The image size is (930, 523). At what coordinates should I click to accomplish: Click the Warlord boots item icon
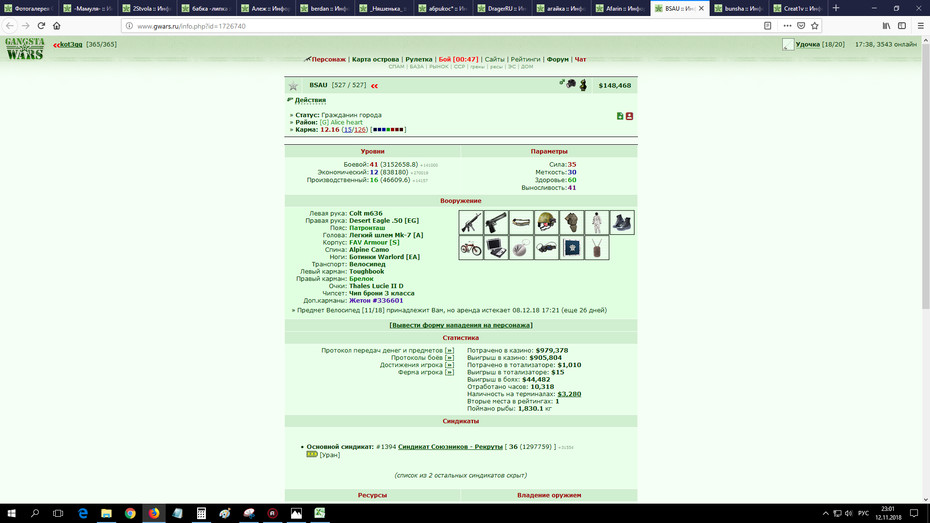coord(622,222)
